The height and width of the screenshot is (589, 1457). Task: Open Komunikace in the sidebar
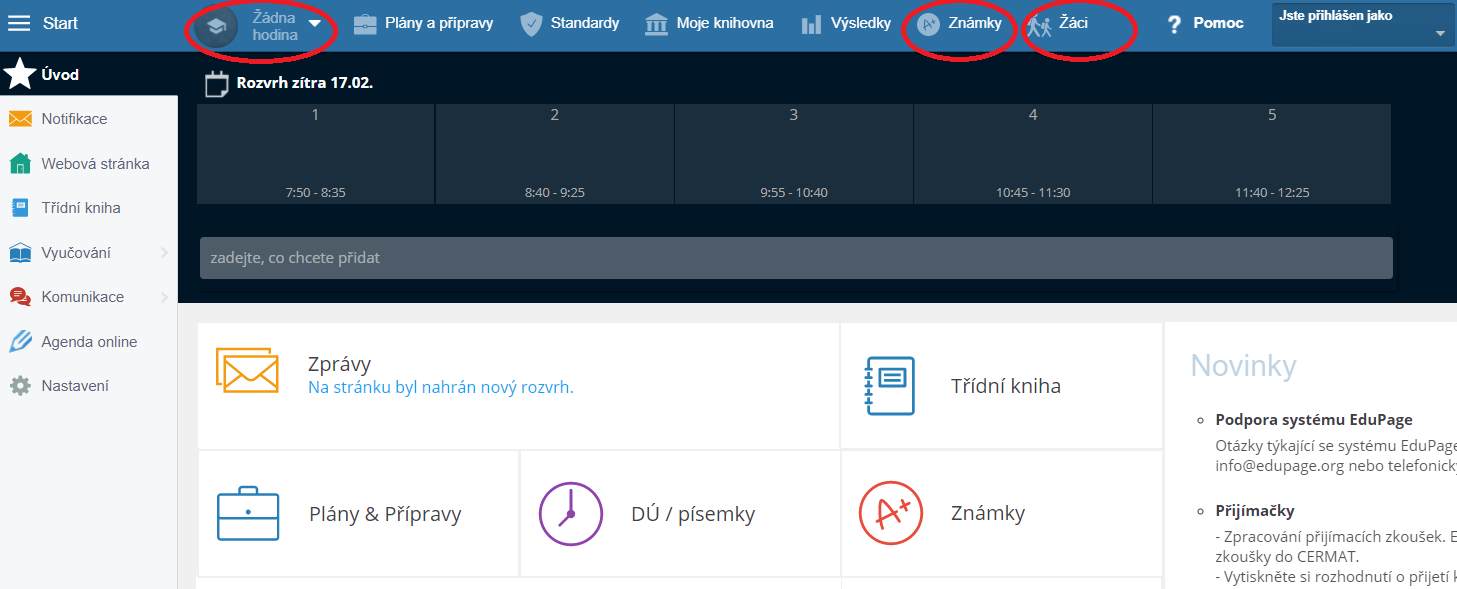(x=83, y=297)
